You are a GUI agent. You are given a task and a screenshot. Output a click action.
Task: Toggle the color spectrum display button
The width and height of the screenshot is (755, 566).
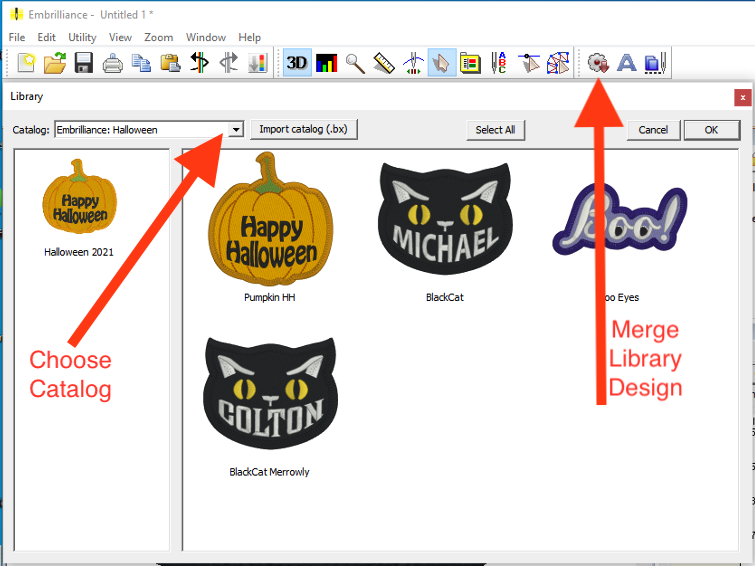[x=326, y=63]
